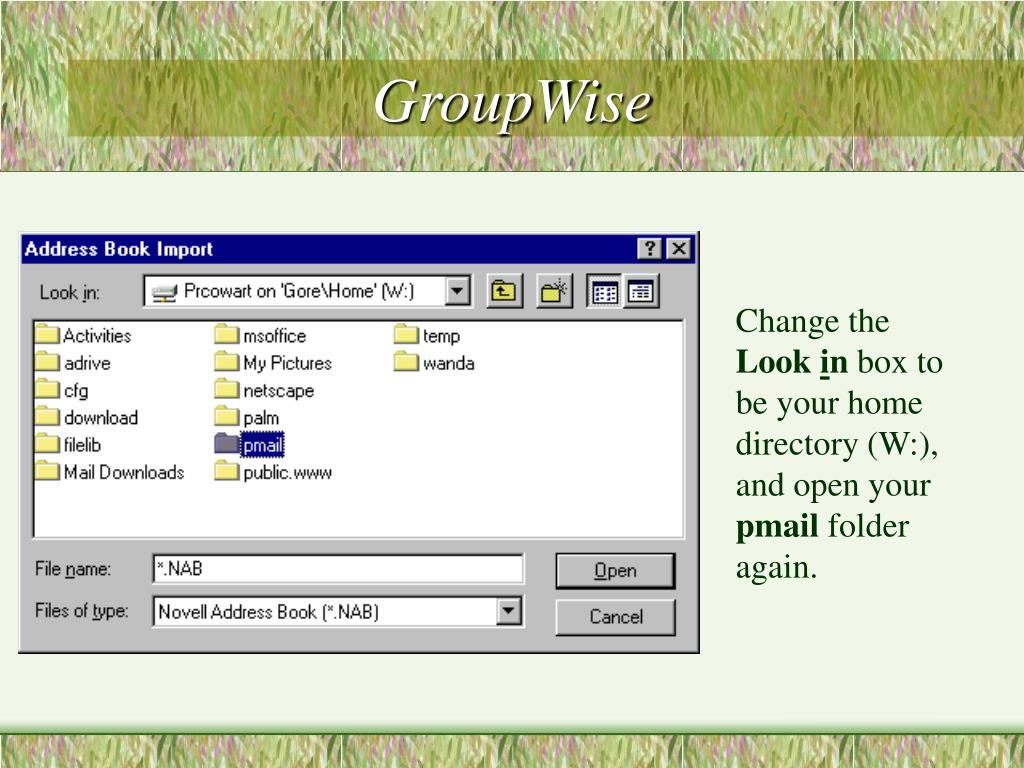This screenshot has width=1024, height=768.
Task: Click the 'palm' folder name
Action: (x=261, y=418)
